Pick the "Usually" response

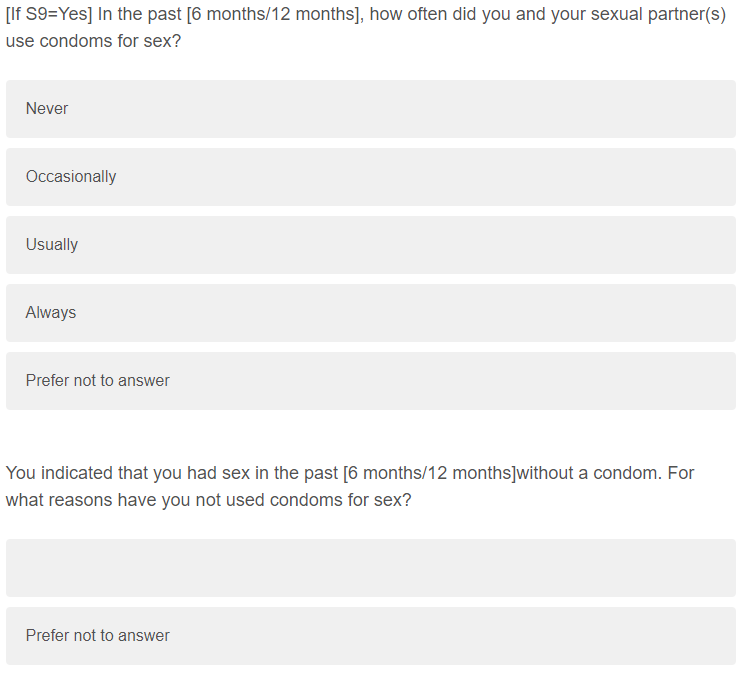click(x=370, y=245)
